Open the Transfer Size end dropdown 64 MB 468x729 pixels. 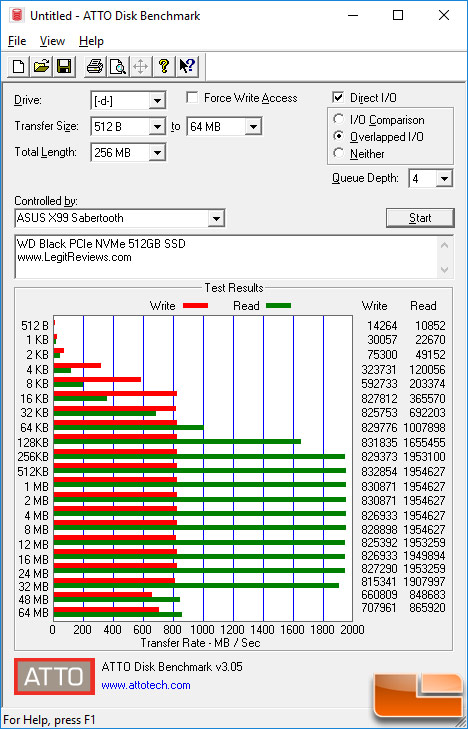click(253, 126)
